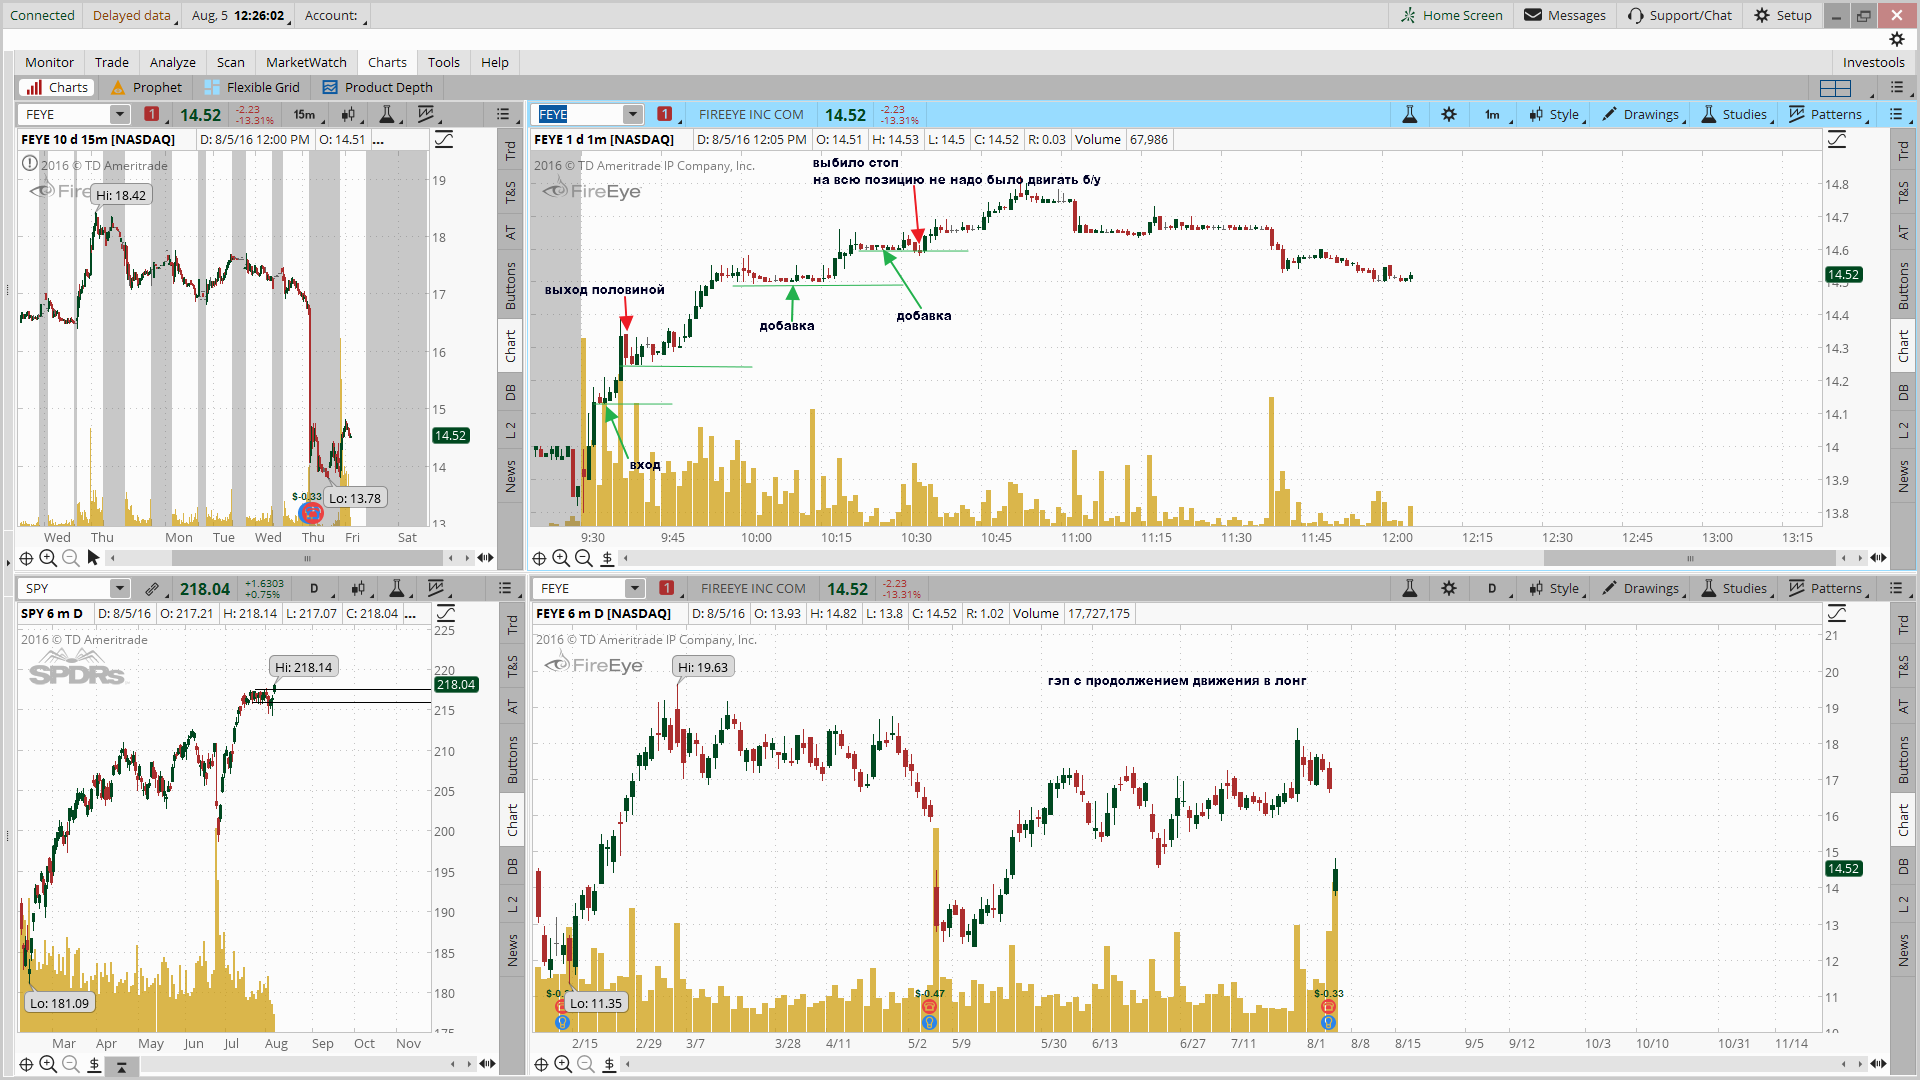Change the D timeframe in FEYE daily chart
1920x1080 pixels.
[1494, 588]
